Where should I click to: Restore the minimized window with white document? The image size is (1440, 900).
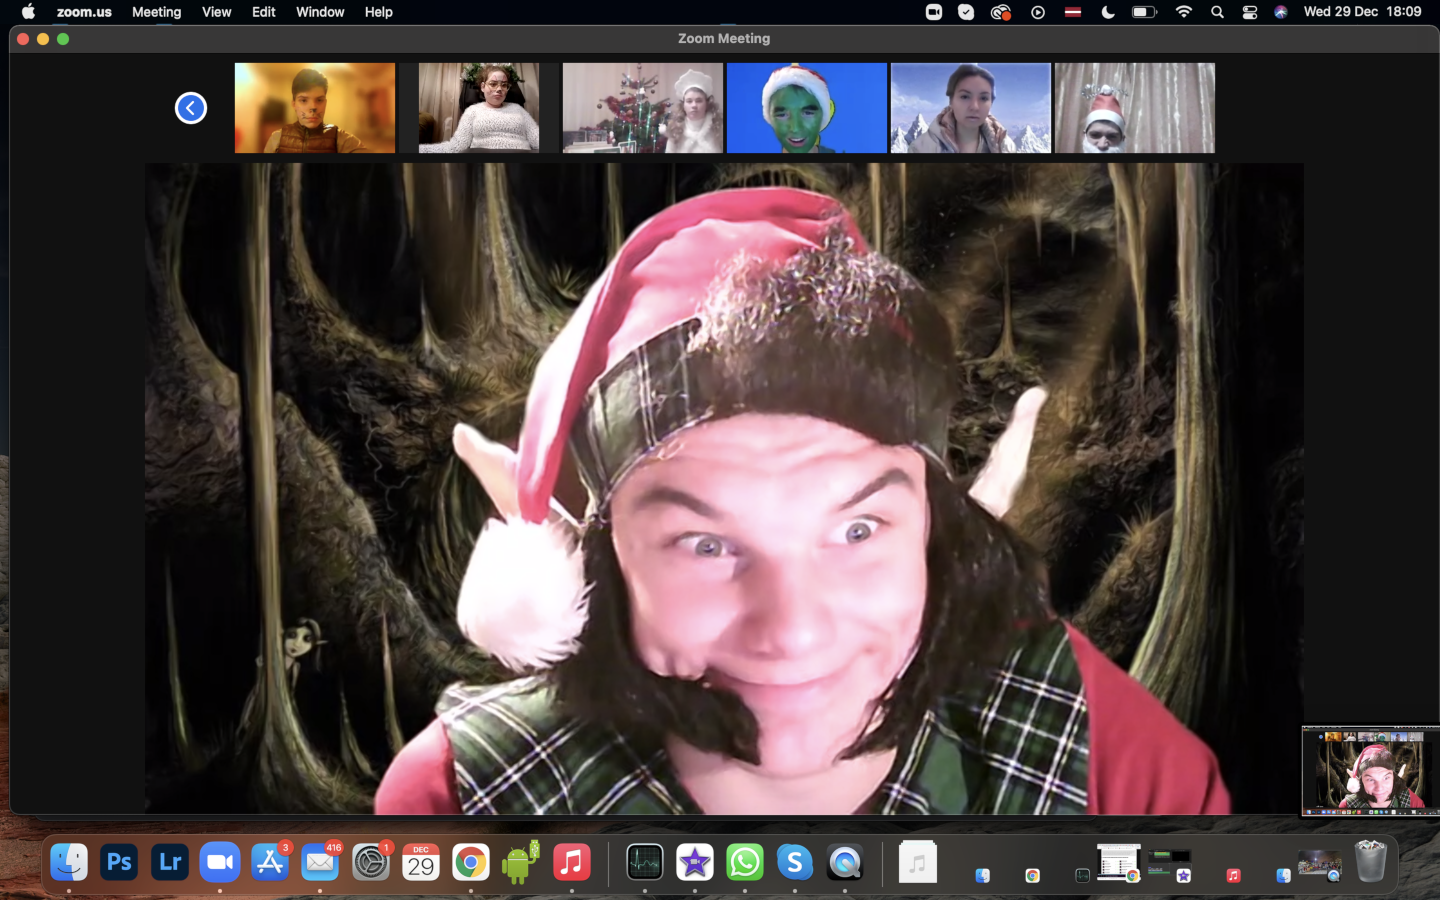(1119, 863)
